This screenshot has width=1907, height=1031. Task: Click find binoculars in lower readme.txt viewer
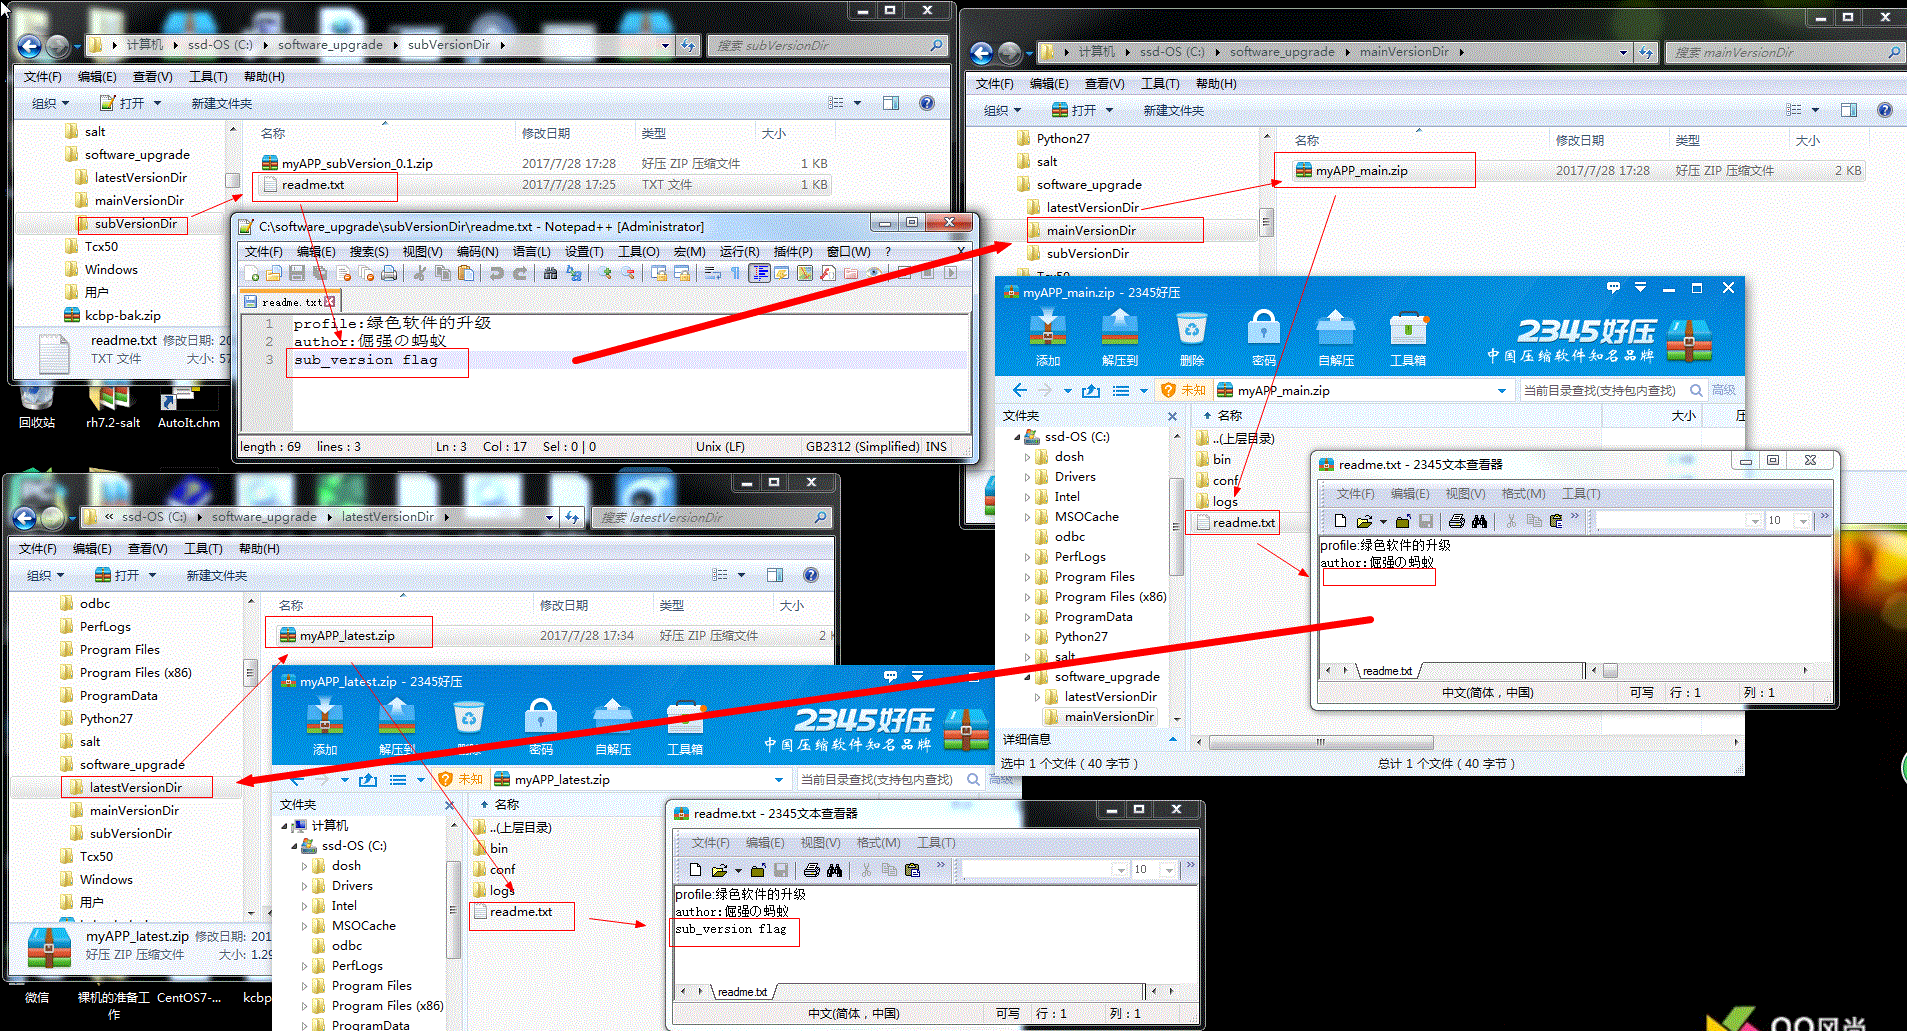coord(835,870)
